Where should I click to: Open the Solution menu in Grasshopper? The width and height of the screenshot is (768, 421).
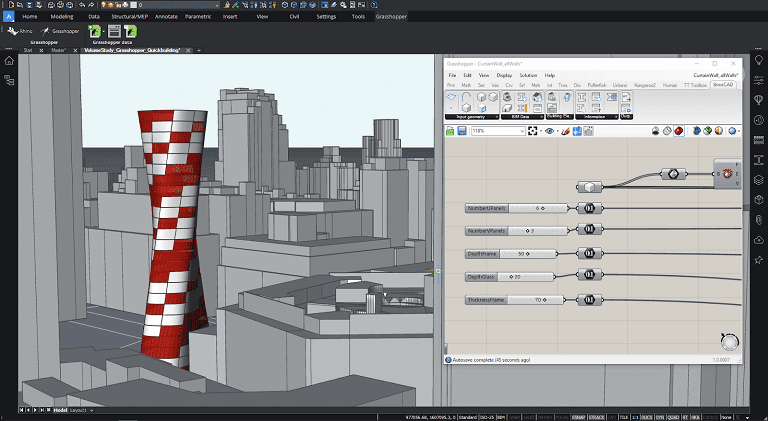pyautogui.click(x=528, y=75)
